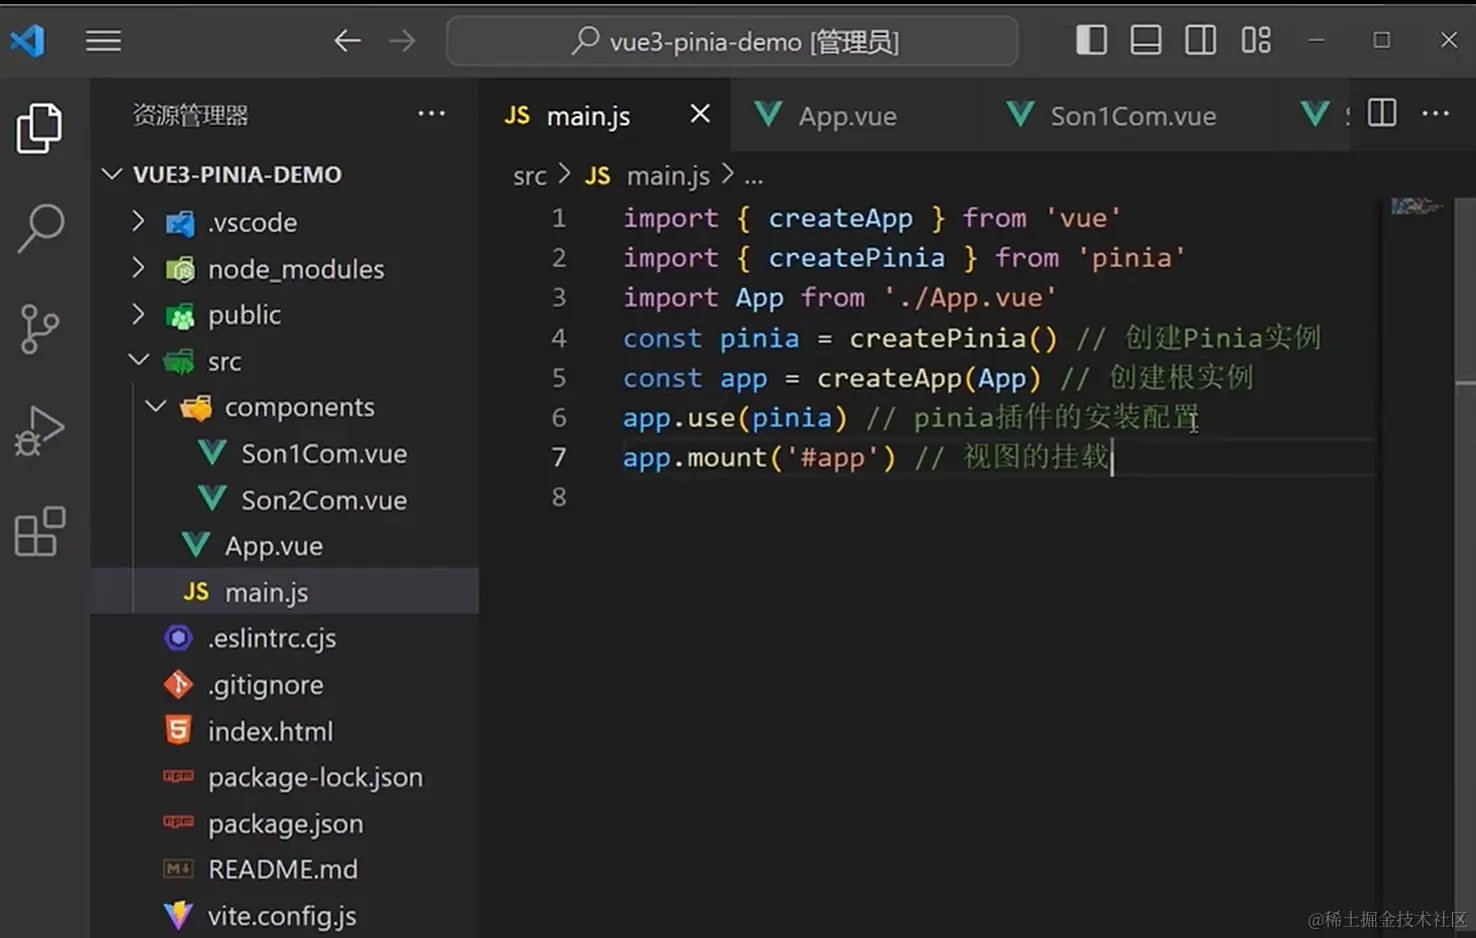Click the vue3-pinia-demo command center search box

tap(732, 41)
